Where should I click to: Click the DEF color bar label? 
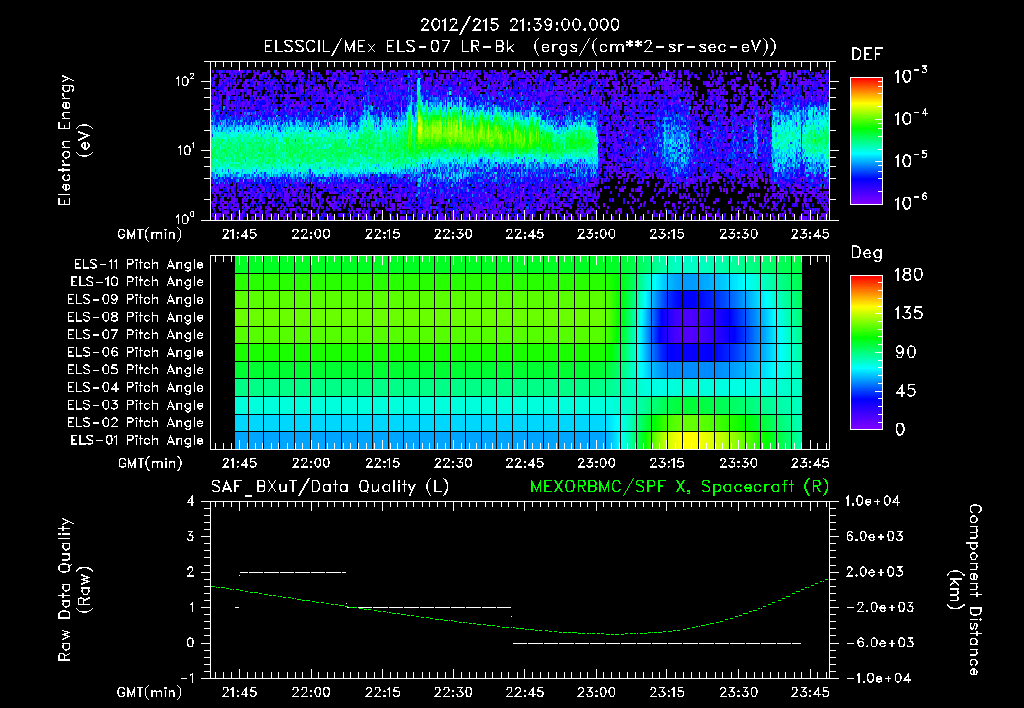[x=867, y=54]
